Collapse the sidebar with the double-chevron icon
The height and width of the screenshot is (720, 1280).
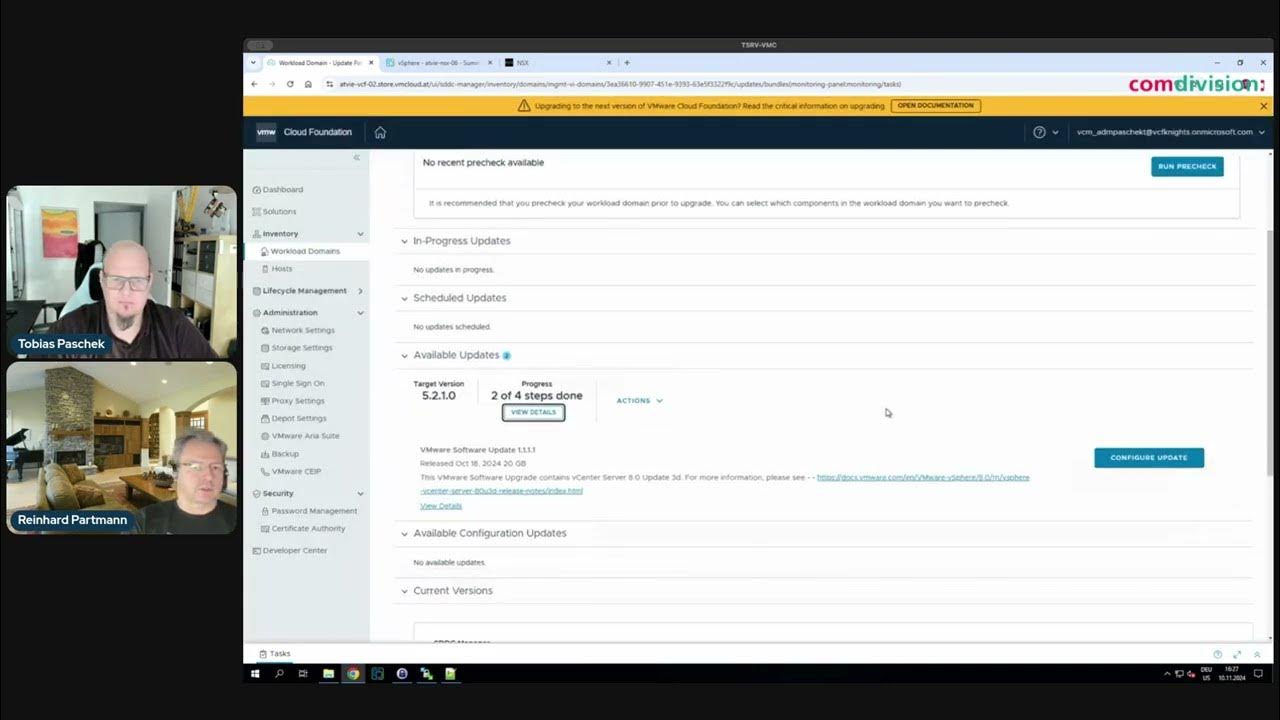point(356,158)
